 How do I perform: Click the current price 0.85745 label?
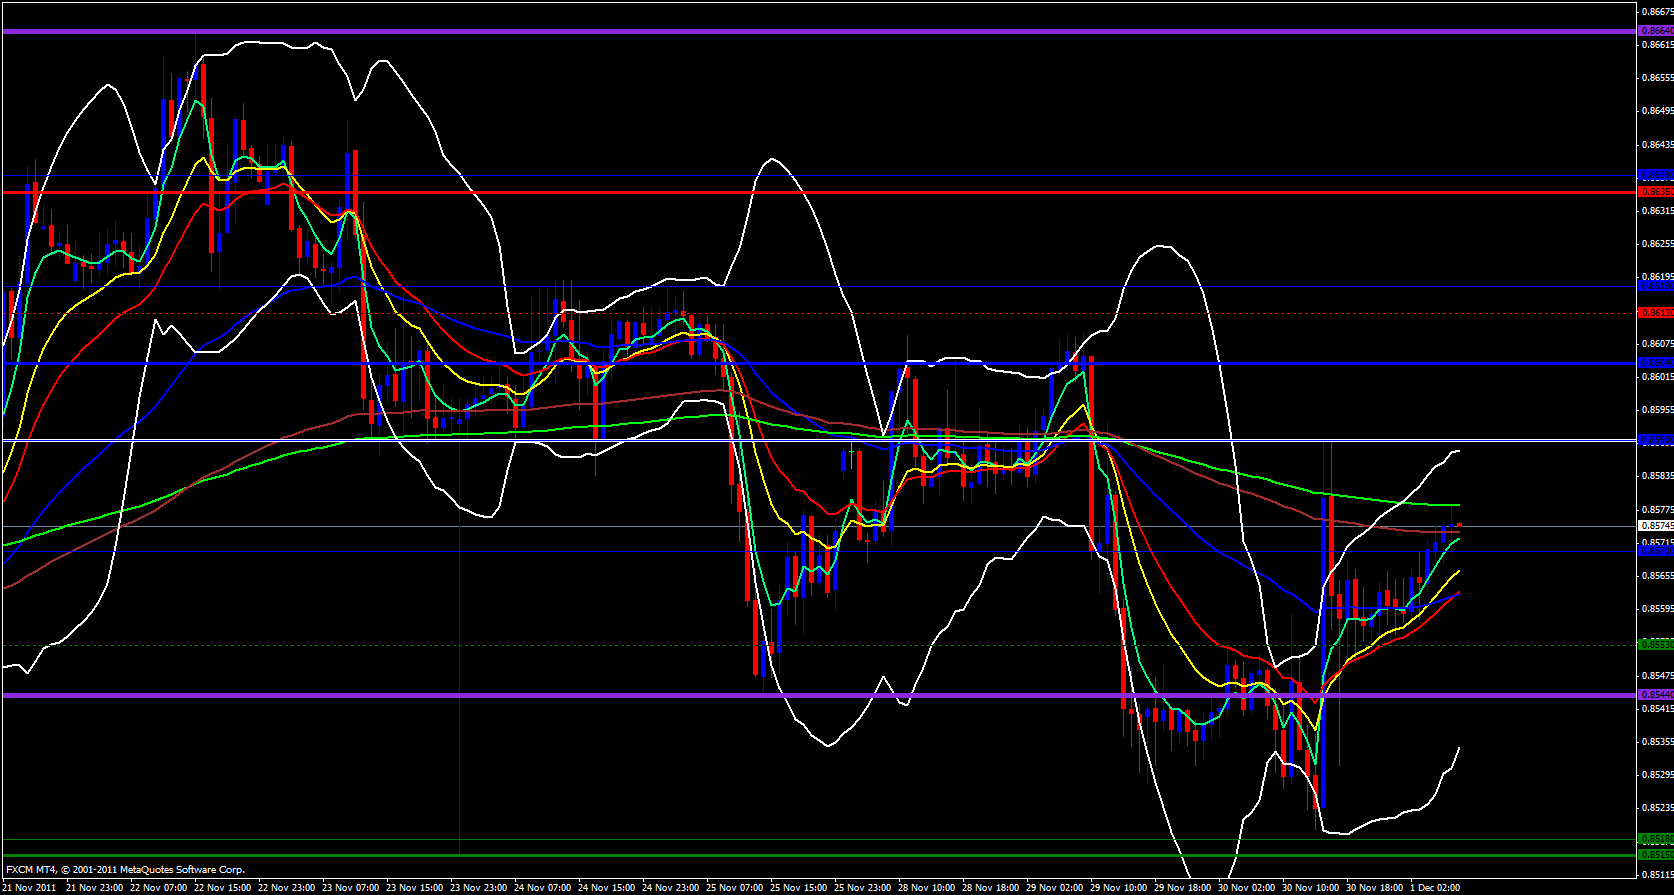1655,526
